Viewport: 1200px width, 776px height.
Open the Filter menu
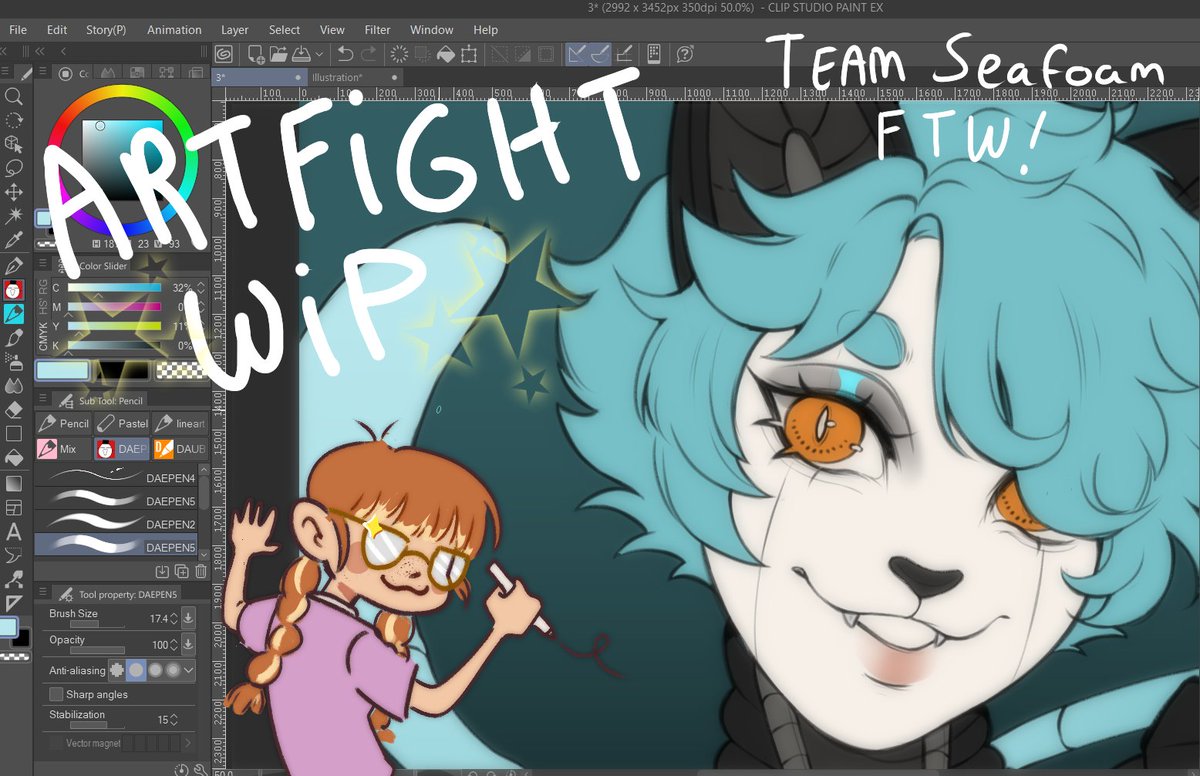point(377,30)
